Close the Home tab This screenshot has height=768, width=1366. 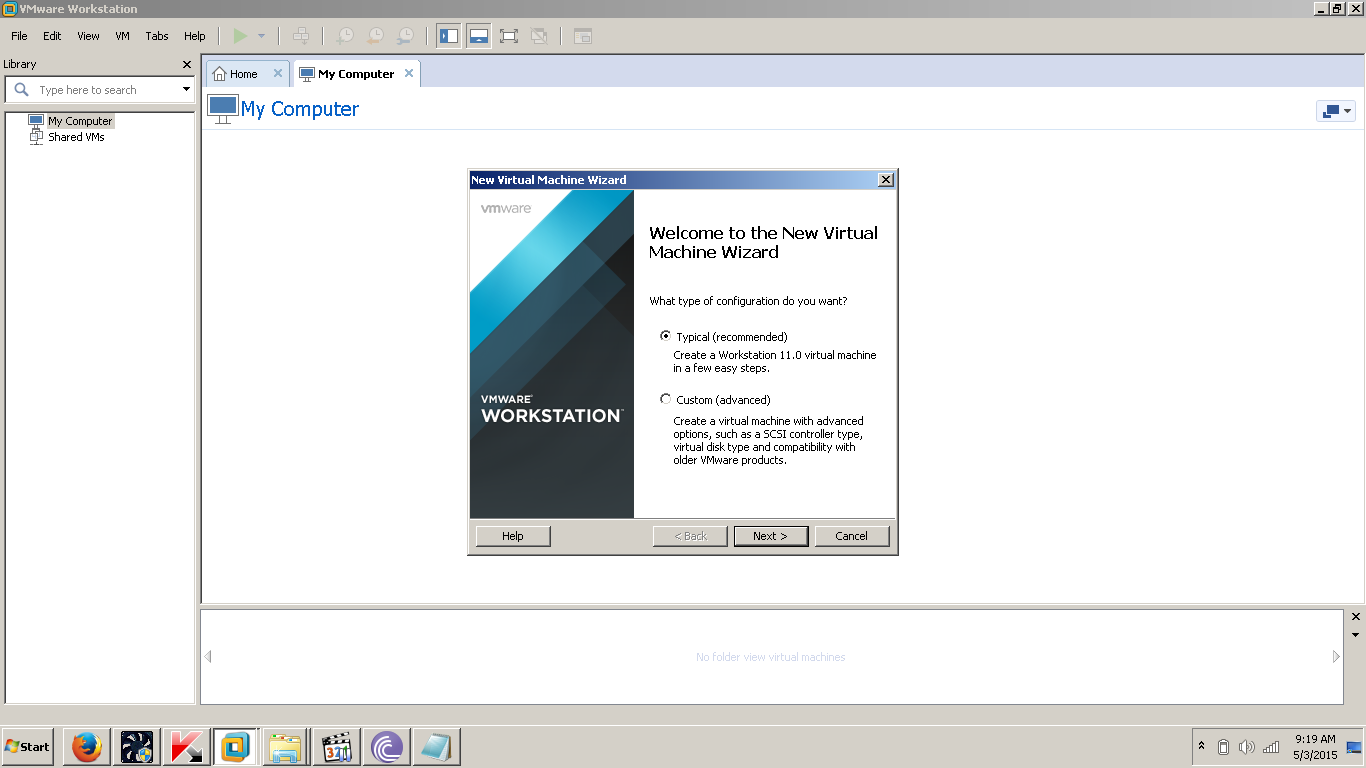278,73
